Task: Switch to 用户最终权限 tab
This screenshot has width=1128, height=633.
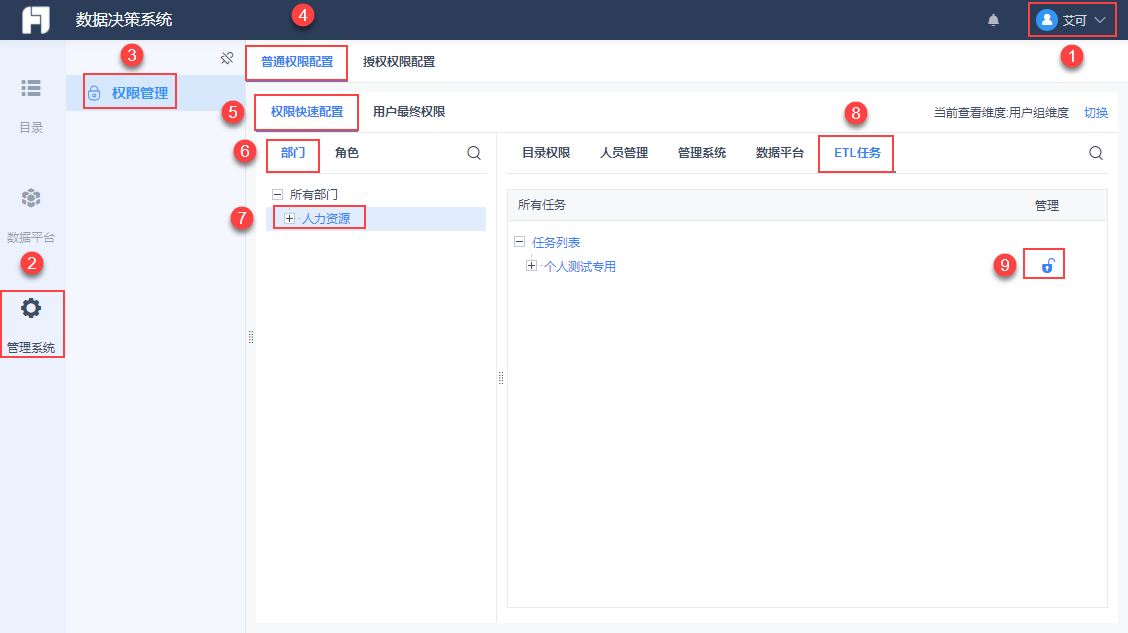Action: (409, 111)
